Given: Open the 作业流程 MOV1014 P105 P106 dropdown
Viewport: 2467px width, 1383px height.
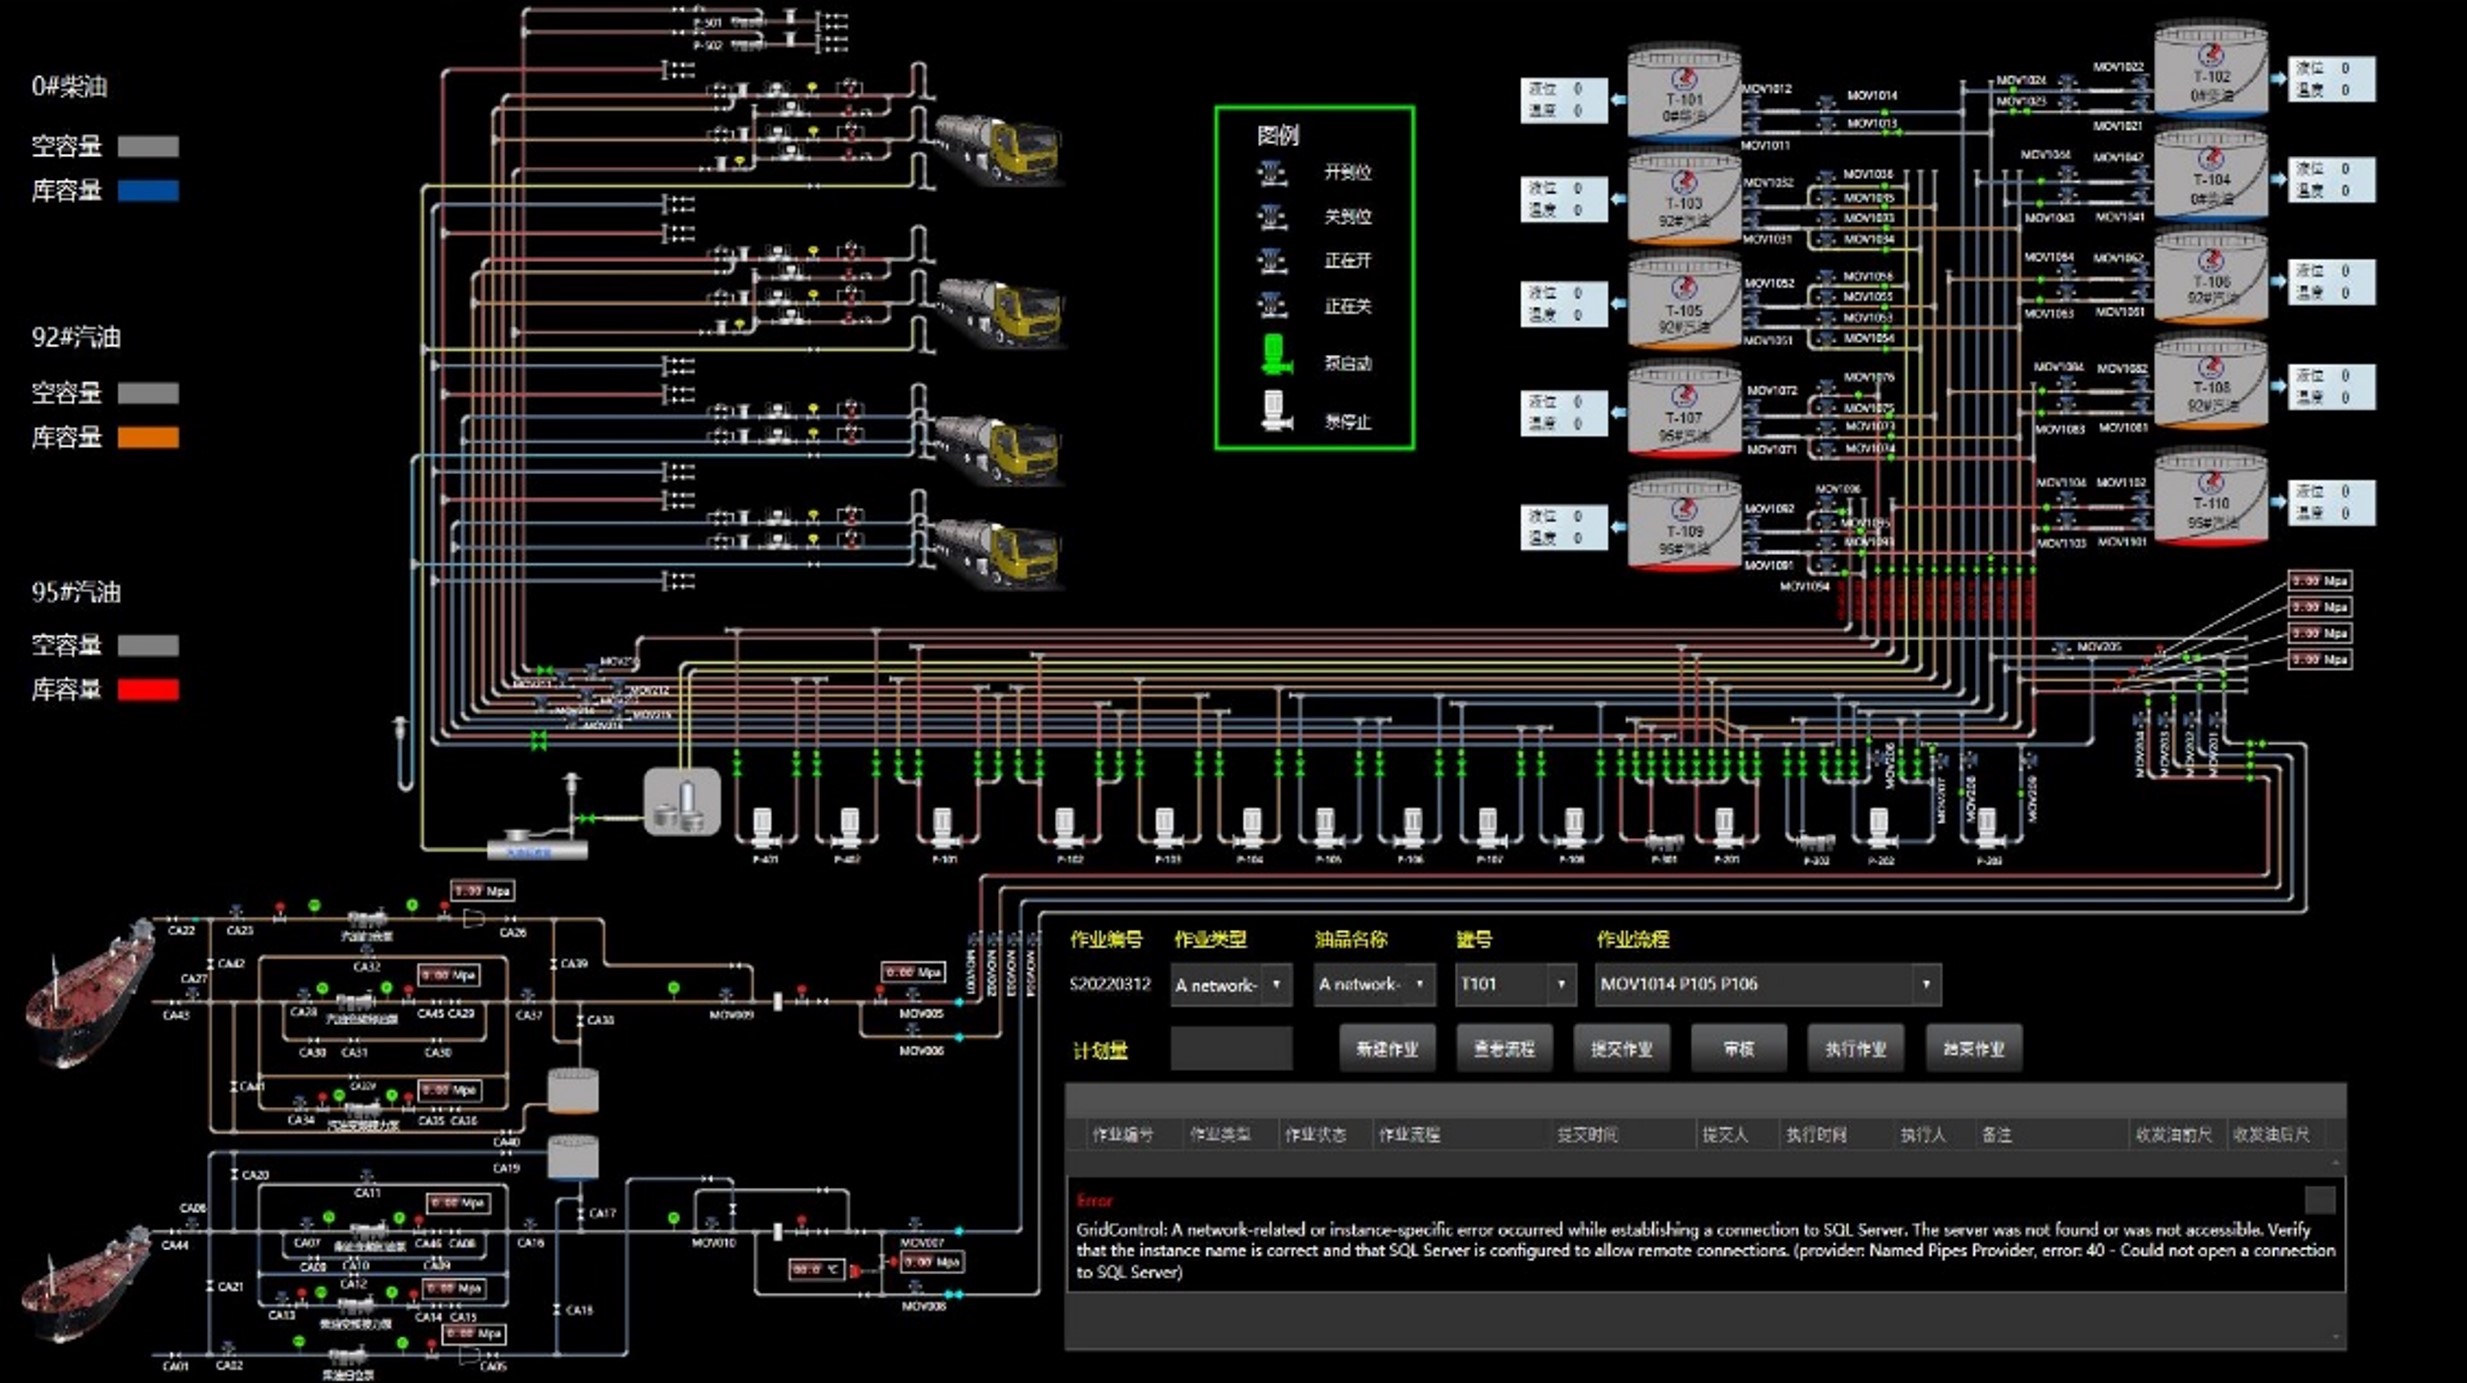Looking at the screenshot, I should coord(1767,985).
